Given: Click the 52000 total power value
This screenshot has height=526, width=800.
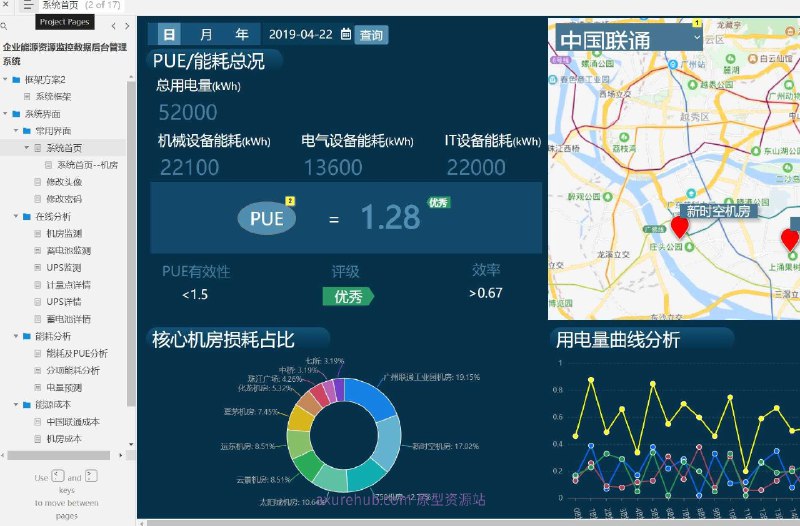Looking at the screenshot, I should click(x=188, y=112).
